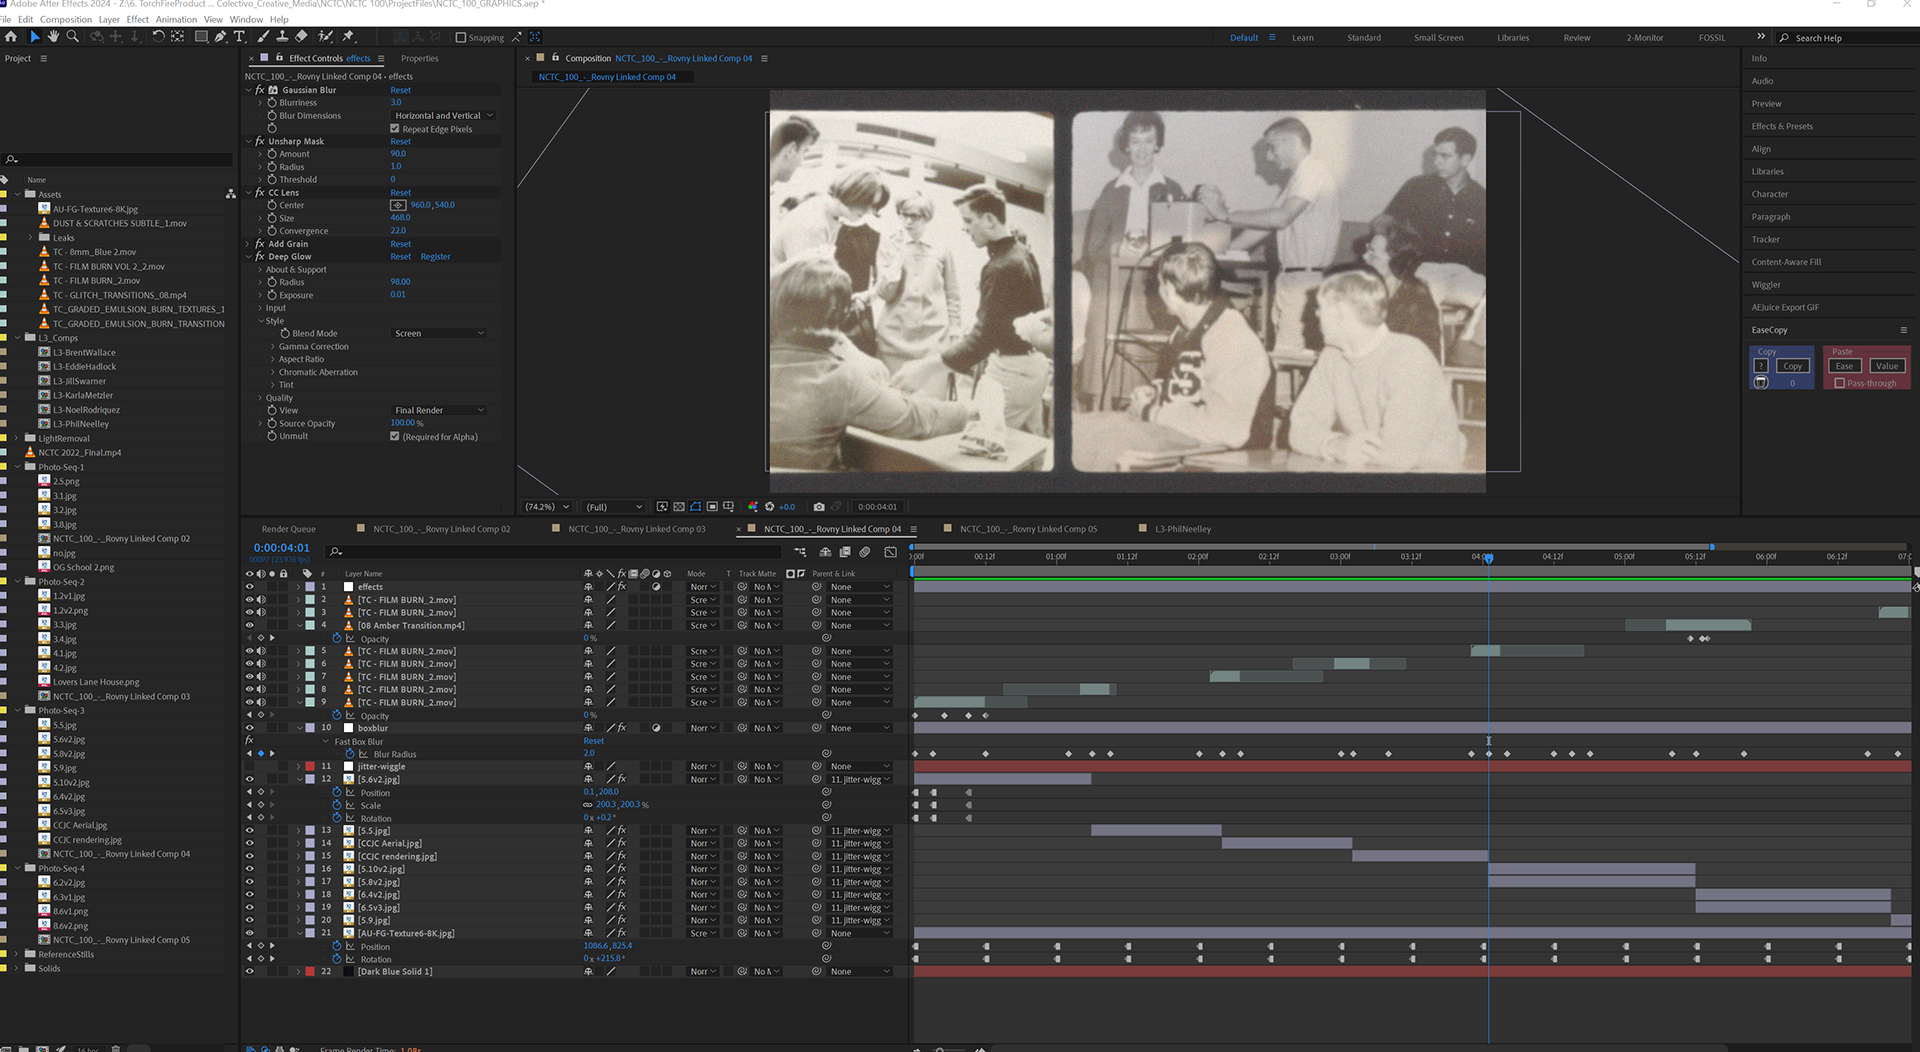The height and width of the screenshot is (1052, 1920).
Task: Choose the Clone Stamp tool
Action: point(282,37)
